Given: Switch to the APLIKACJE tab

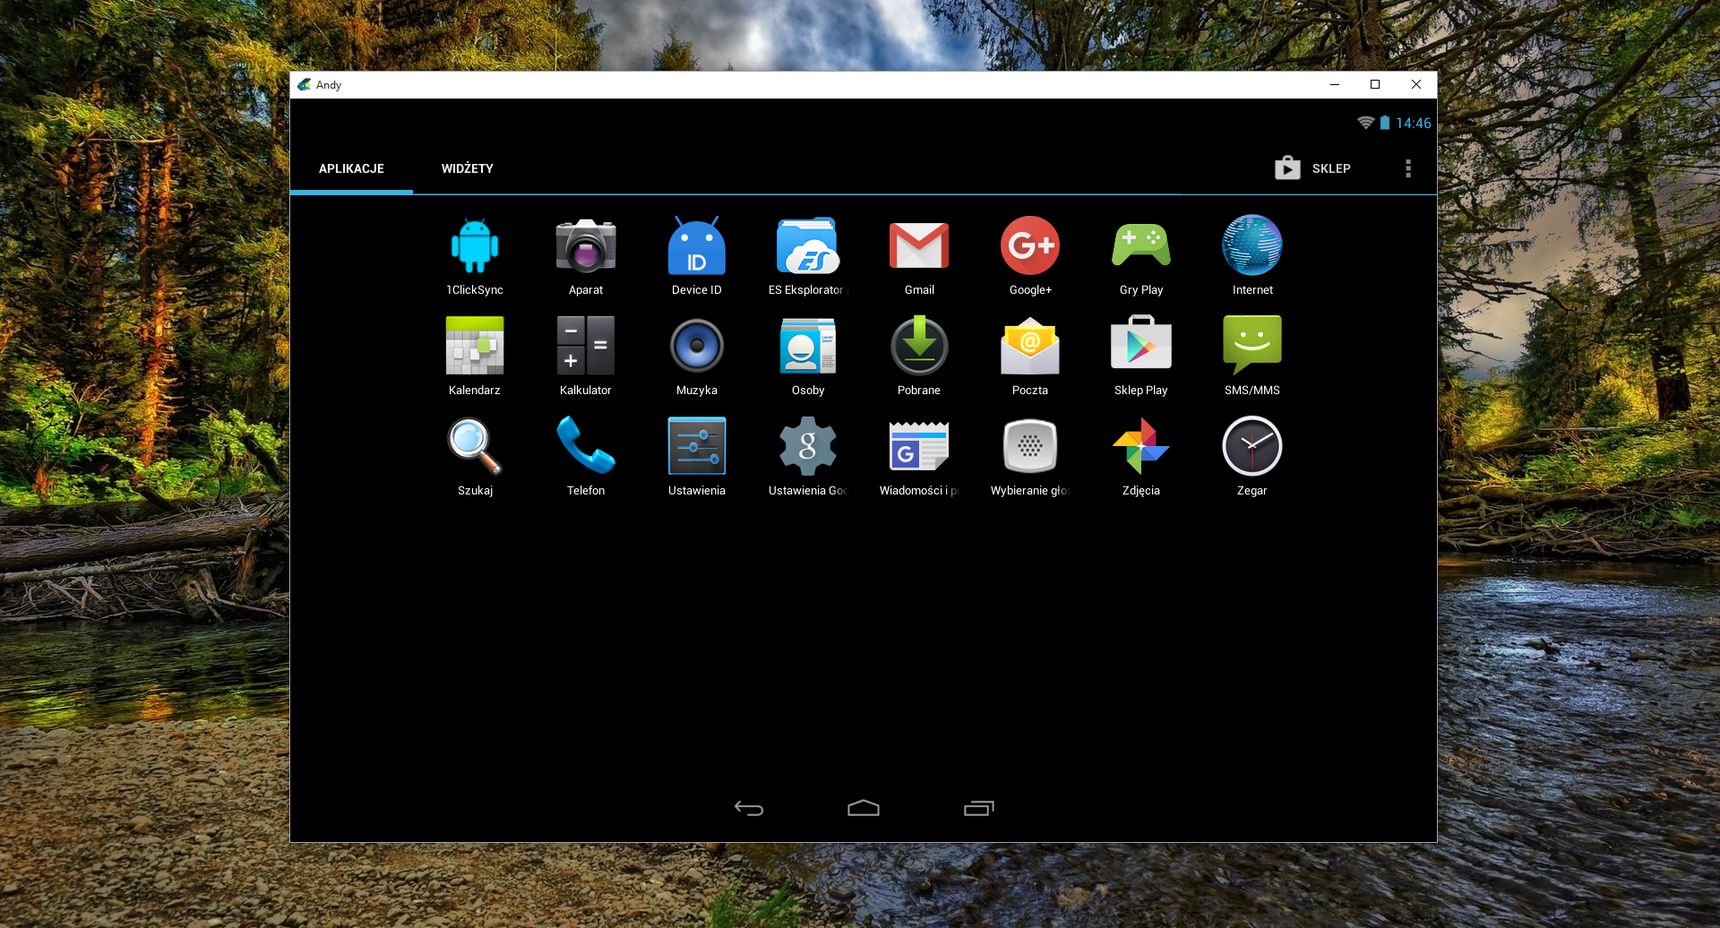Looking at the screenshot, I should tap(351, 168).
